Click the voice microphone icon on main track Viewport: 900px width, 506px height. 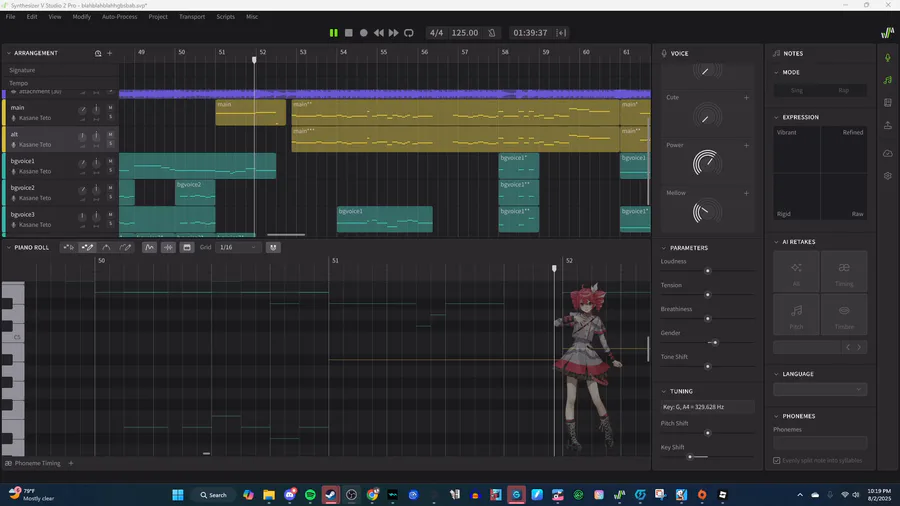tap(14, 118)
